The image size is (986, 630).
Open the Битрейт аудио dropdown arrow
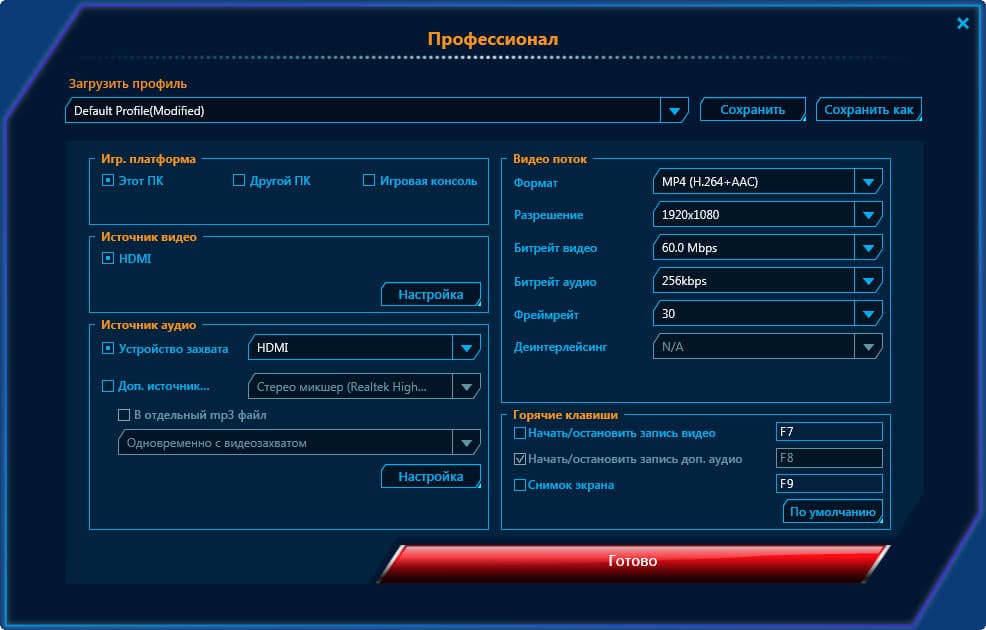coord(868,281)
